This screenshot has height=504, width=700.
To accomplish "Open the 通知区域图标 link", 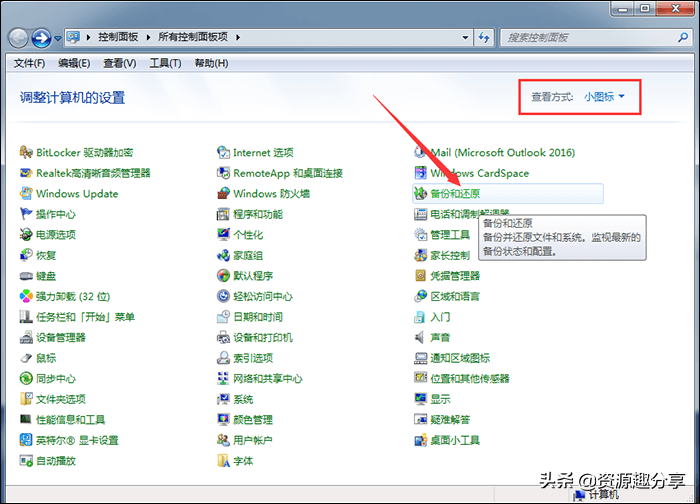I will [460, 358].
